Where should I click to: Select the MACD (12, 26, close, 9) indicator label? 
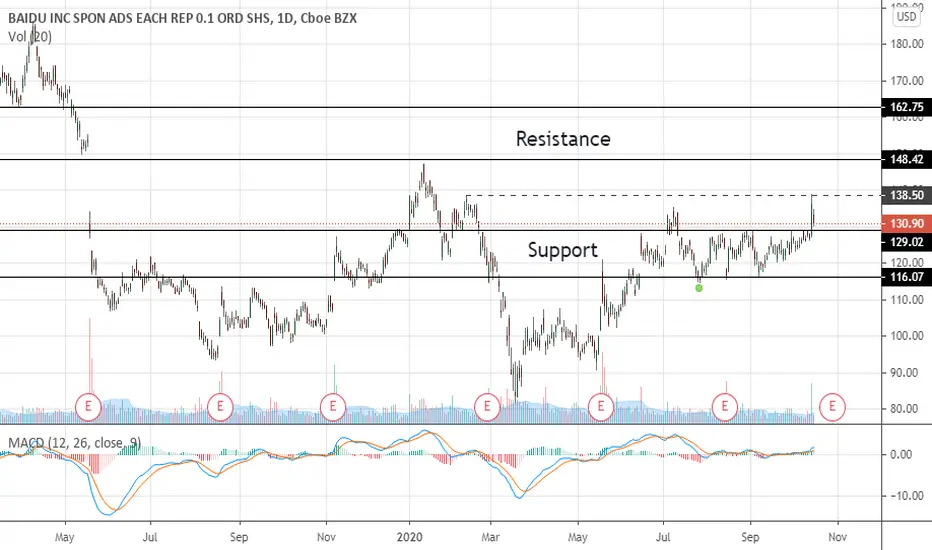74,443
